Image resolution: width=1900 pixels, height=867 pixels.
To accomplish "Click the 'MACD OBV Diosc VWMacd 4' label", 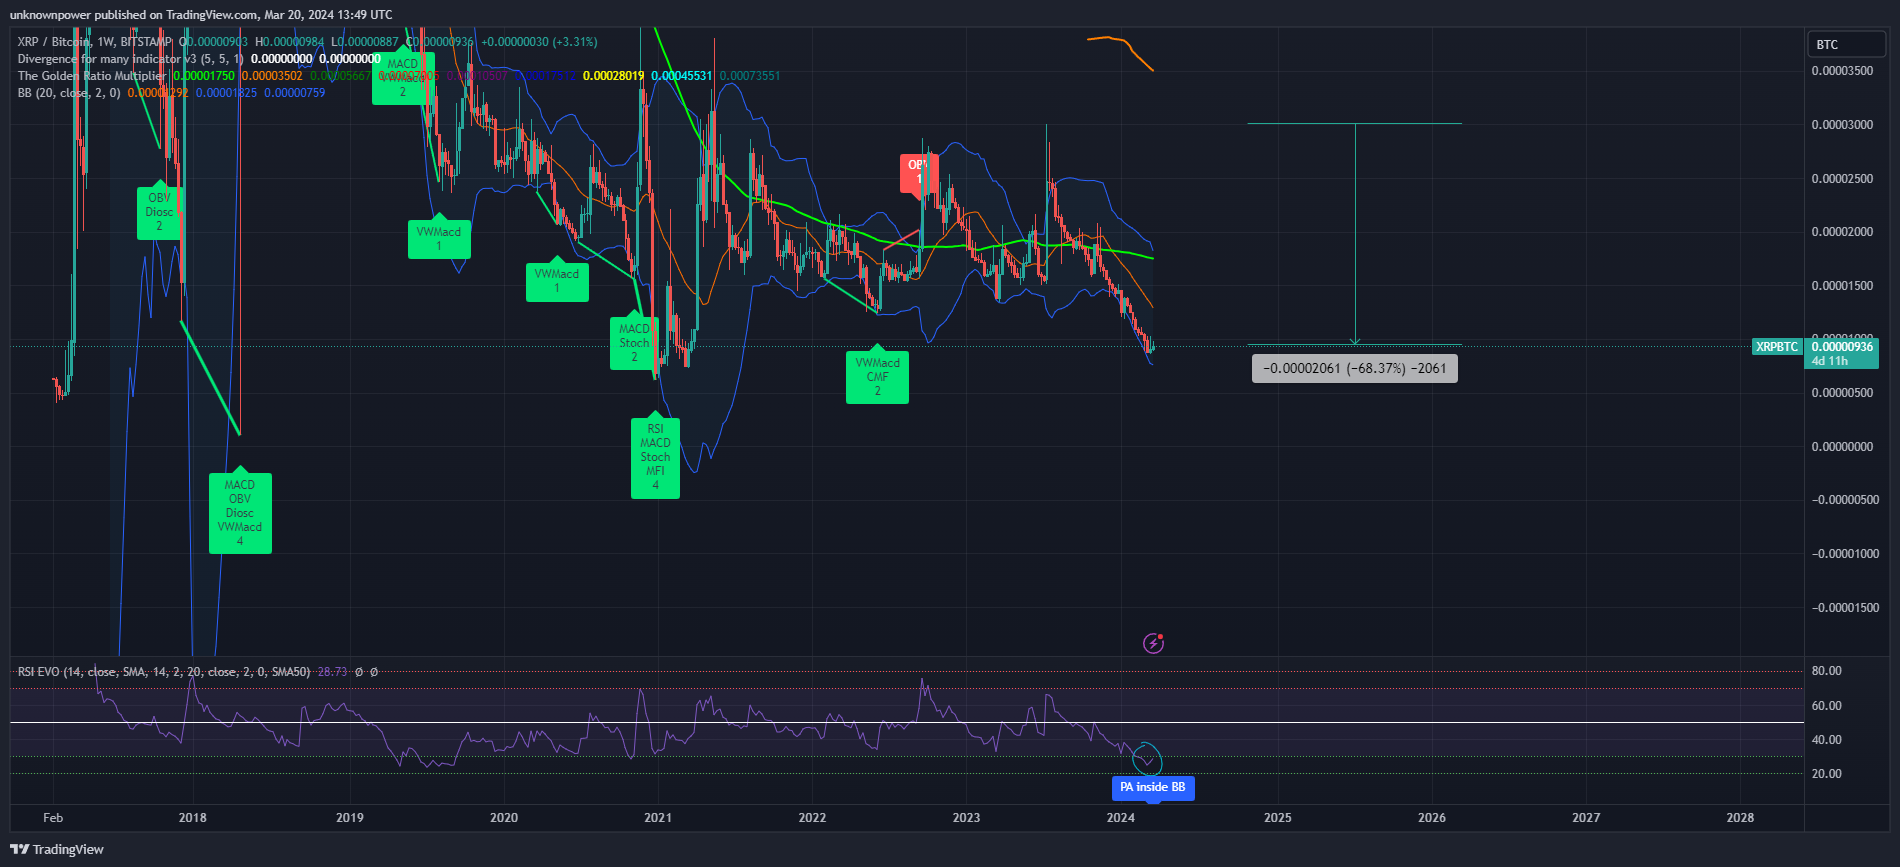I will click(240, 512).
